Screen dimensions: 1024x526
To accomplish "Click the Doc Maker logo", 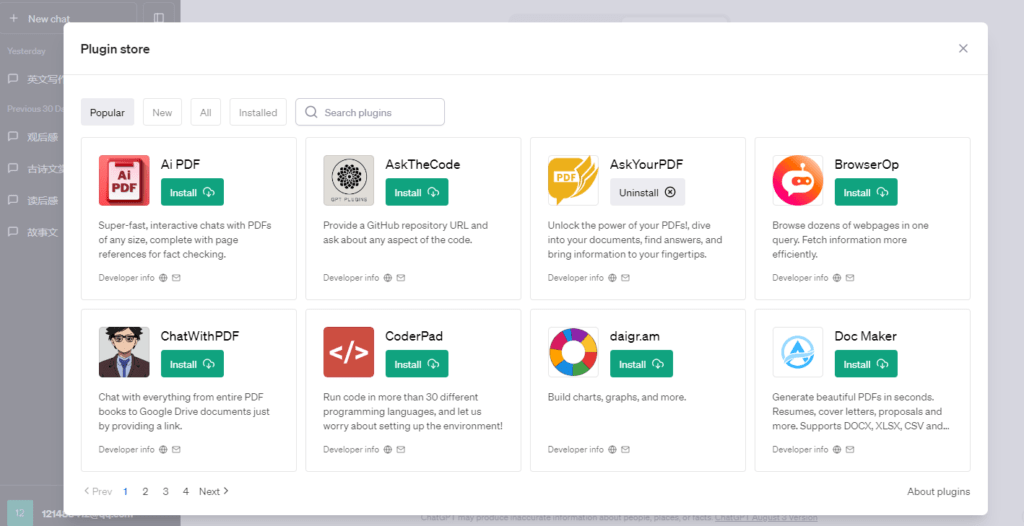I will pyautogui.click(x=798, y=352).
